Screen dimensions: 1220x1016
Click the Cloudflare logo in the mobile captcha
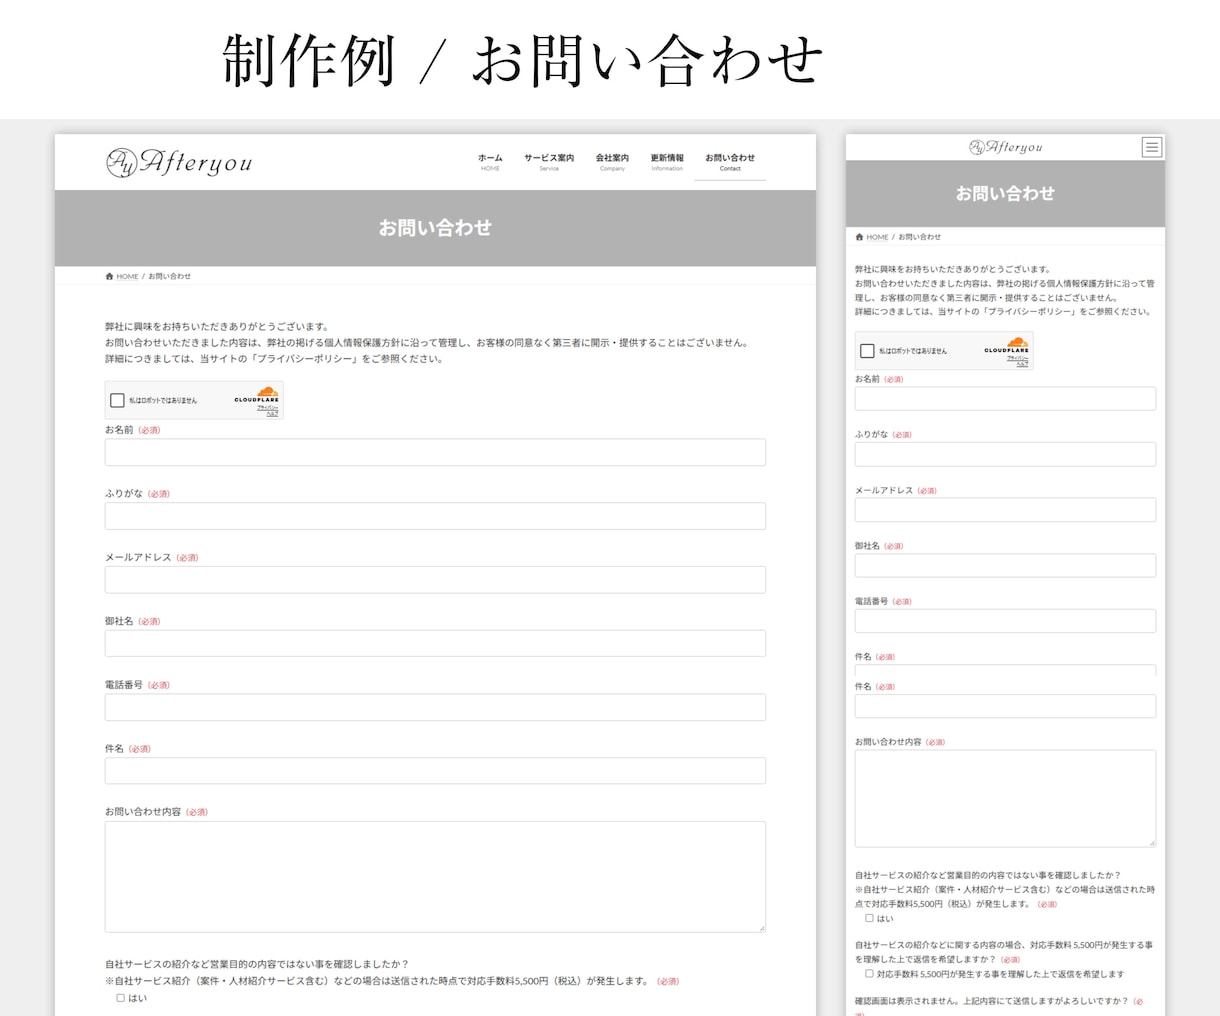(x=1006, y=345)
